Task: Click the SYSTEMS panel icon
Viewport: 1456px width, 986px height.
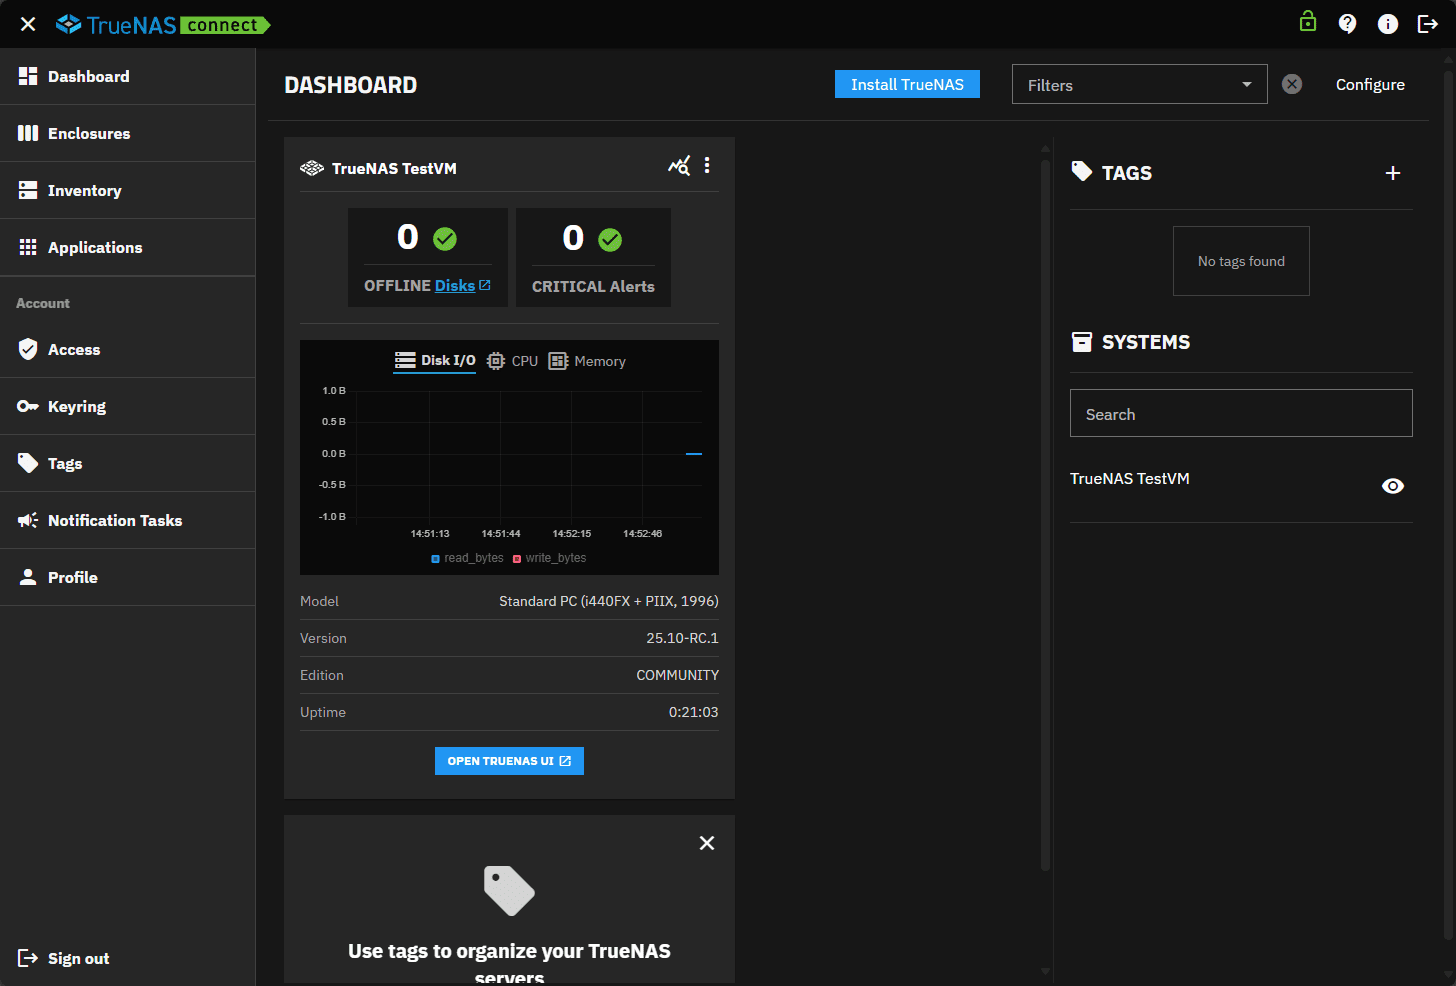Action: [x=1082, y=342]
